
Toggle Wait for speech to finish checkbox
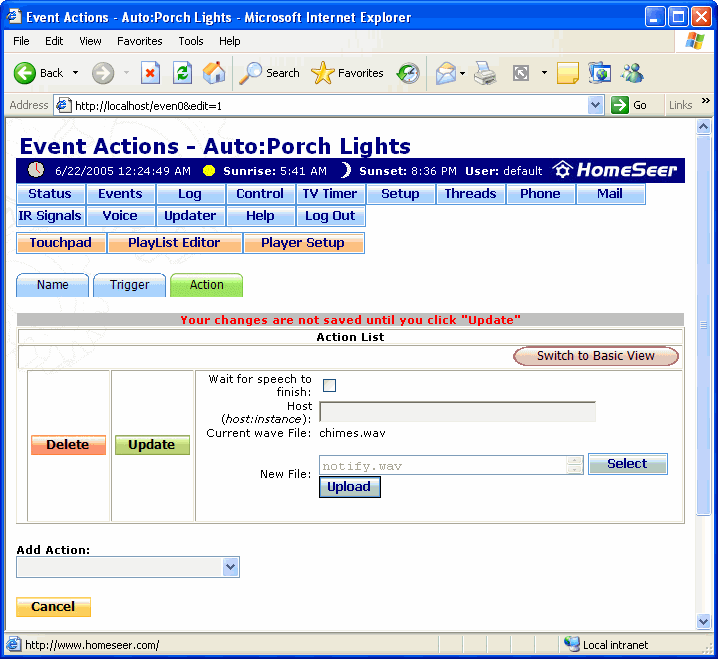pyautogui.click(x=329, y=385)
